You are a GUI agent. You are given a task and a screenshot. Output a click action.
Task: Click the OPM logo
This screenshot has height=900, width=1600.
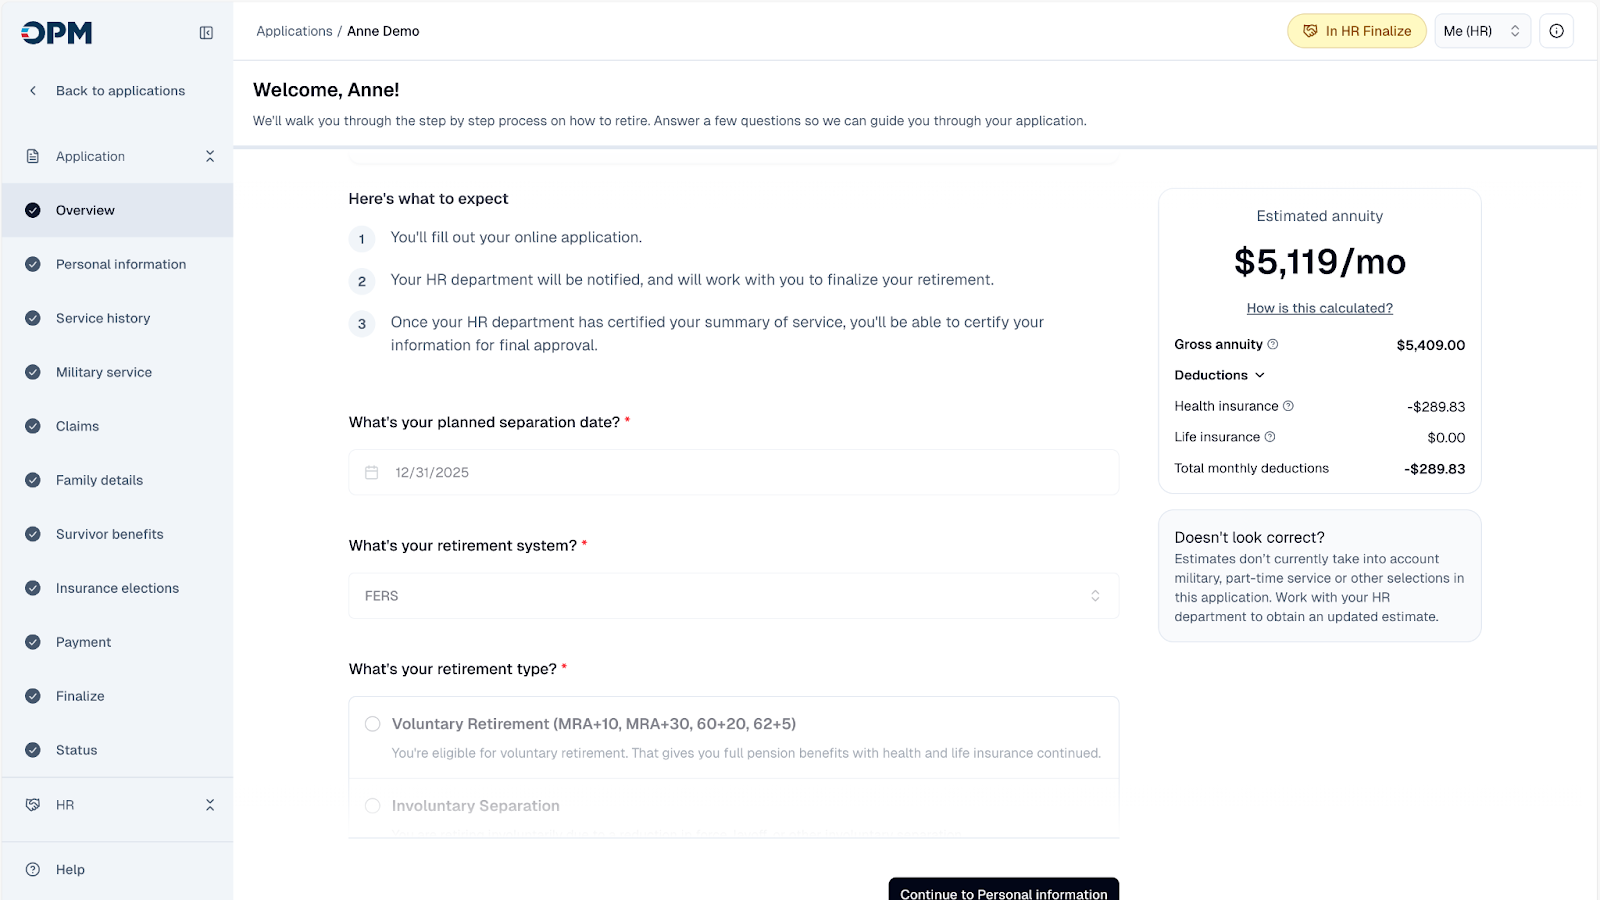pos(57,33)
